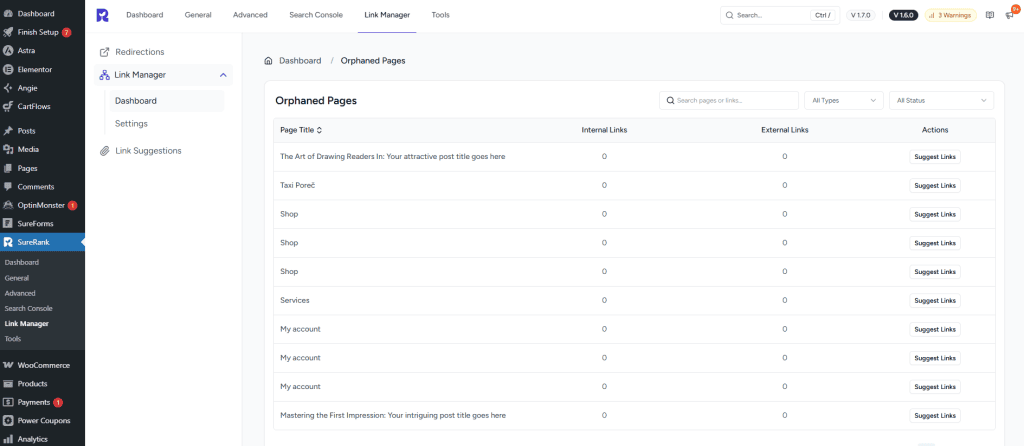Click the Comments bubble icon
The height and width of the screenshot is (446, 1024).
8,187
